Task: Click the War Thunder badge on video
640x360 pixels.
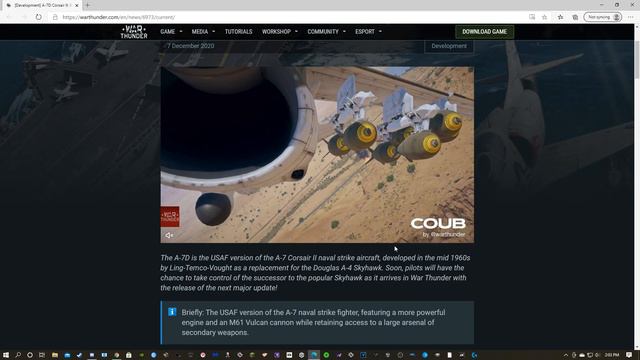Action: (170, 216)
